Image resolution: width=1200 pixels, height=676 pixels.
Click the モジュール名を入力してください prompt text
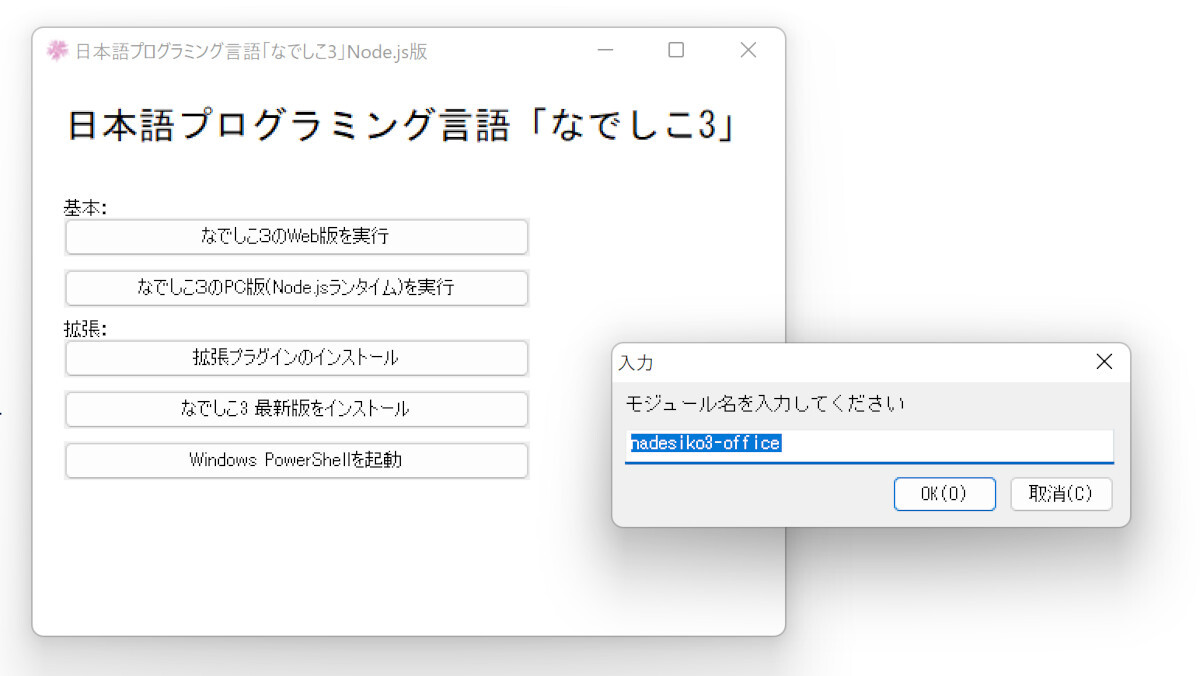click(765, 404)
